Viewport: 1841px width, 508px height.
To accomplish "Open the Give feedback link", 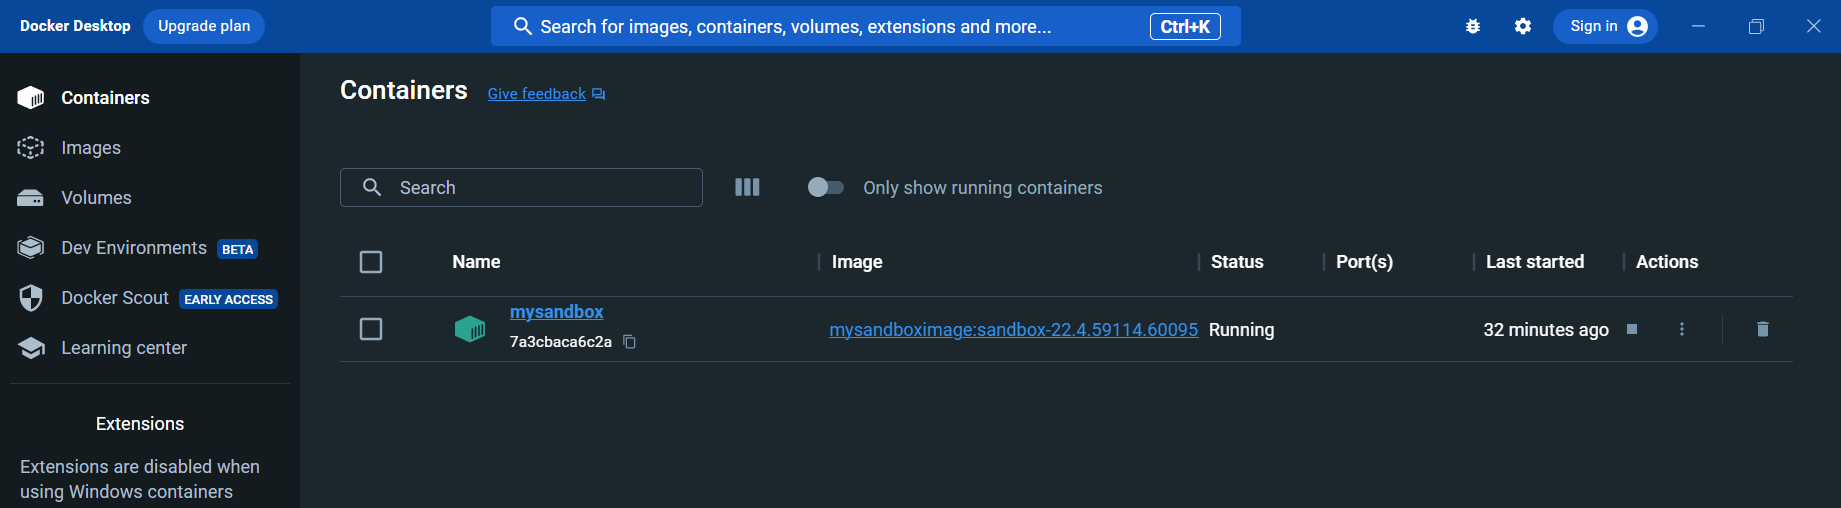I will (x=546, y=94).
